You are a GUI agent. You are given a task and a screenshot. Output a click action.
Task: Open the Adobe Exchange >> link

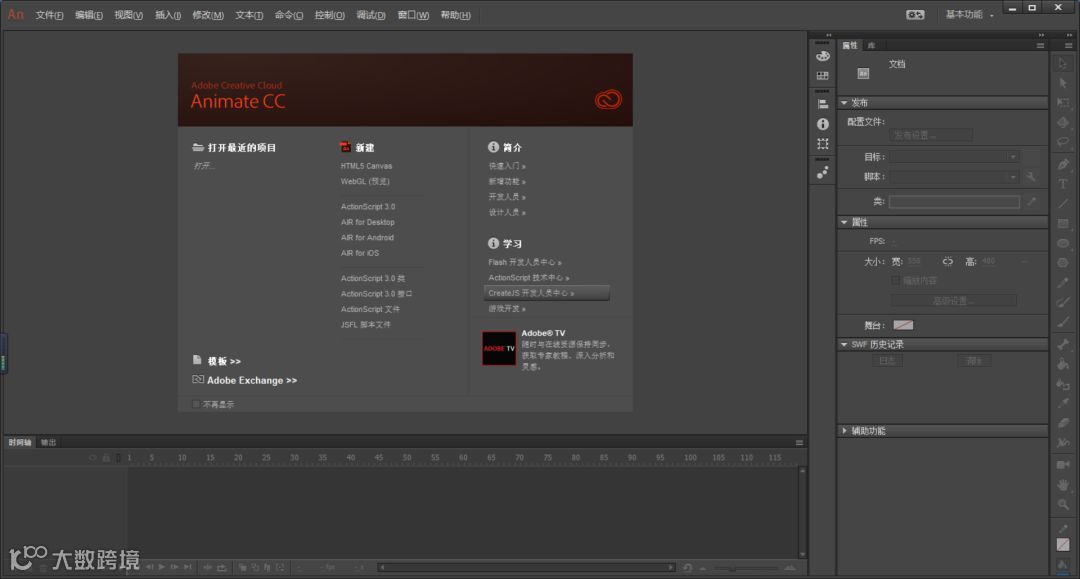pyautogui.click(x=252, y=380)
